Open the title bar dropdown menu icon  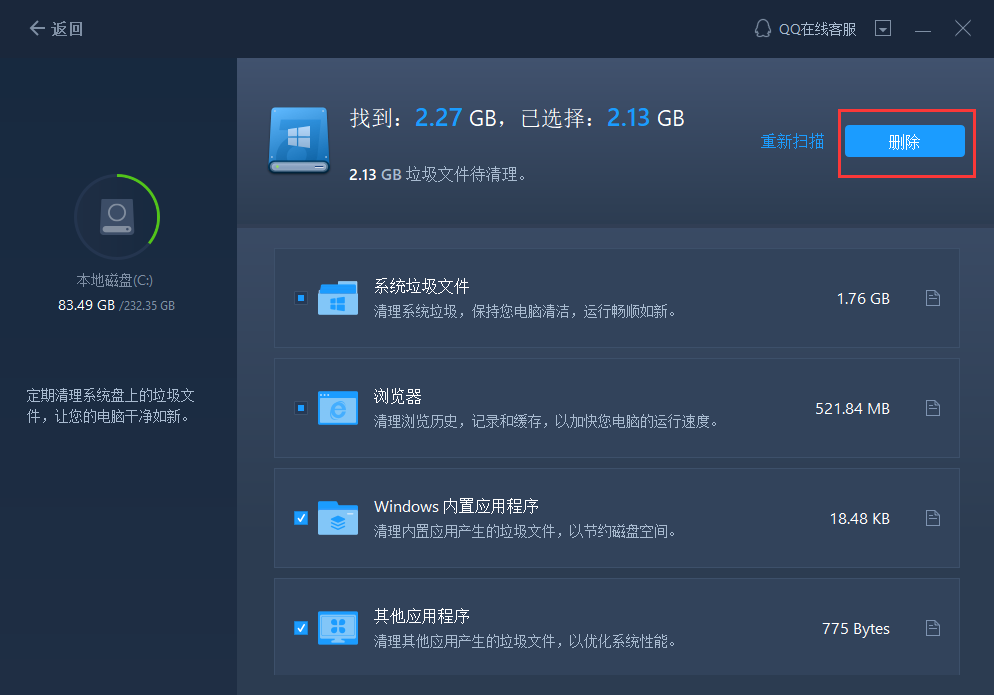coord(883,29)
